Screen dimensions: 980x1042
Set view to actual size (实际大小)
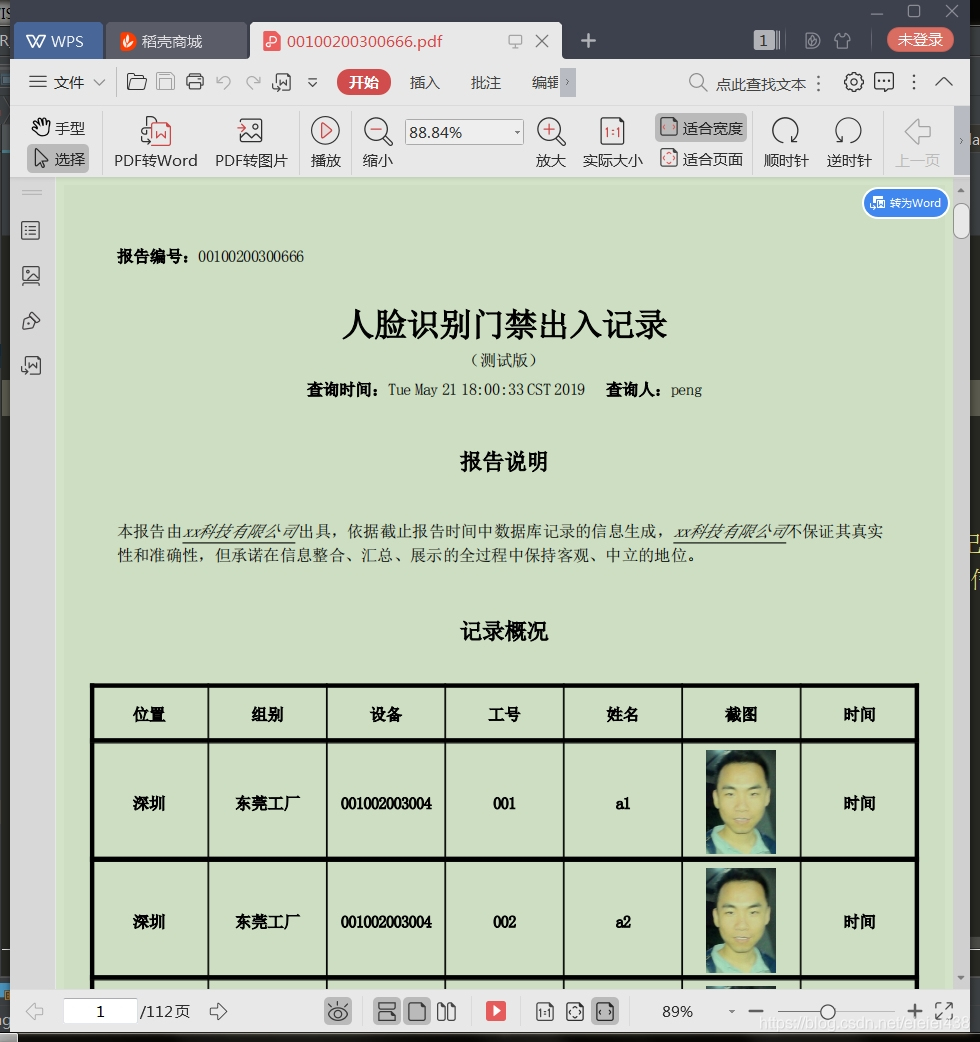pyautogui.click(x=612, y=142)
